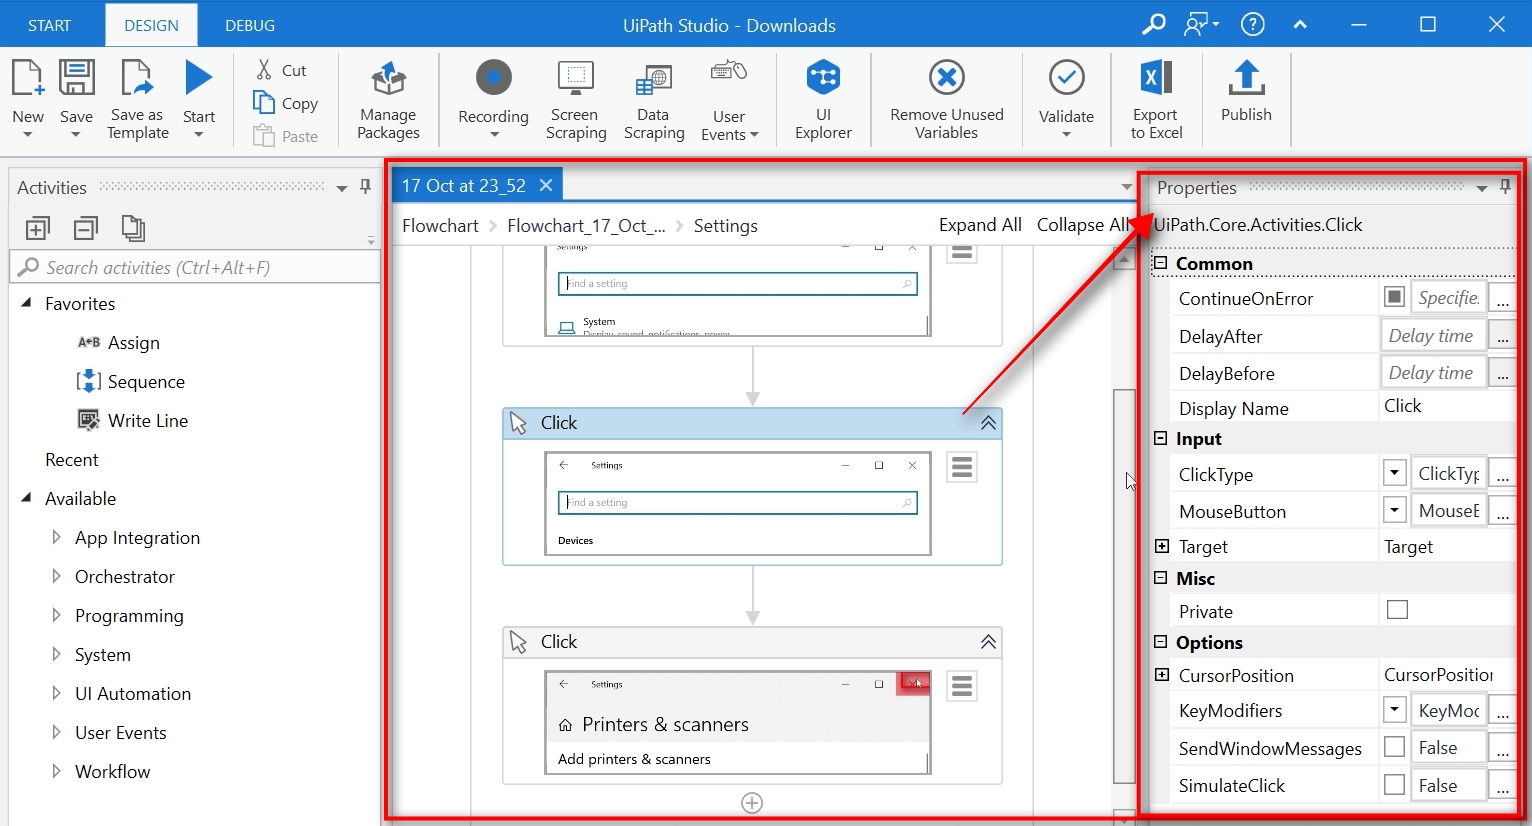The width and height of the screenshot is (1532, 826).
Task: Switch to the DEBUG ribbon tab
Action: 249,25
